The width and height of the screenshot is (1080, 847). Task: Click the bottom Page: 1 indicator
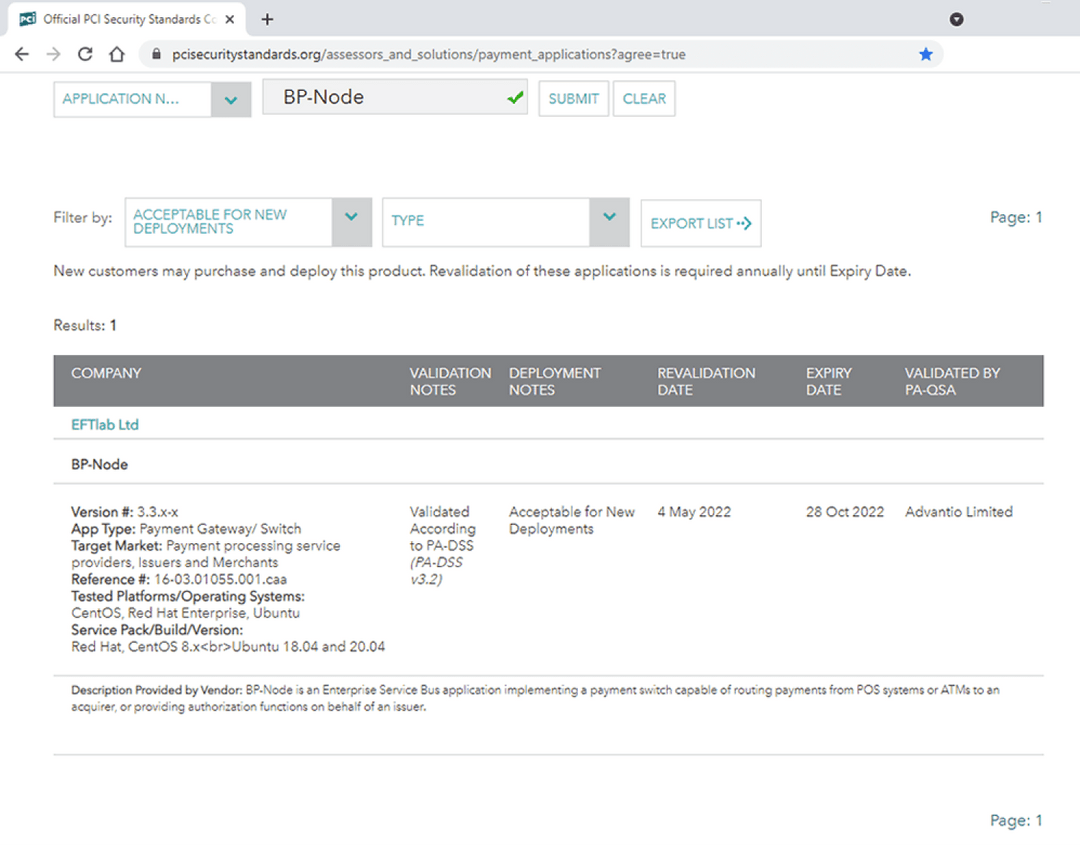coord(1016,821)
